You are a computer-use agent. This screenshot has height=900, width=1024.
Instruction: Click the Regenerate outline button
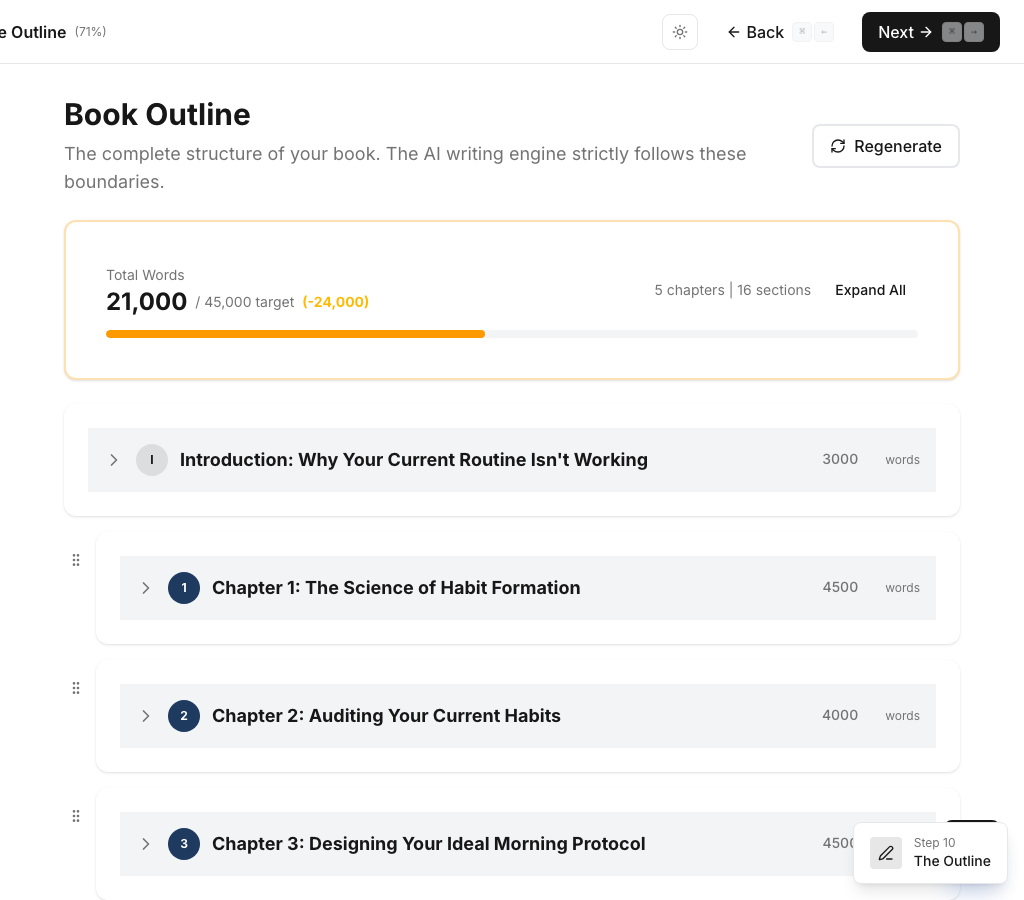[x=885, y=146]
